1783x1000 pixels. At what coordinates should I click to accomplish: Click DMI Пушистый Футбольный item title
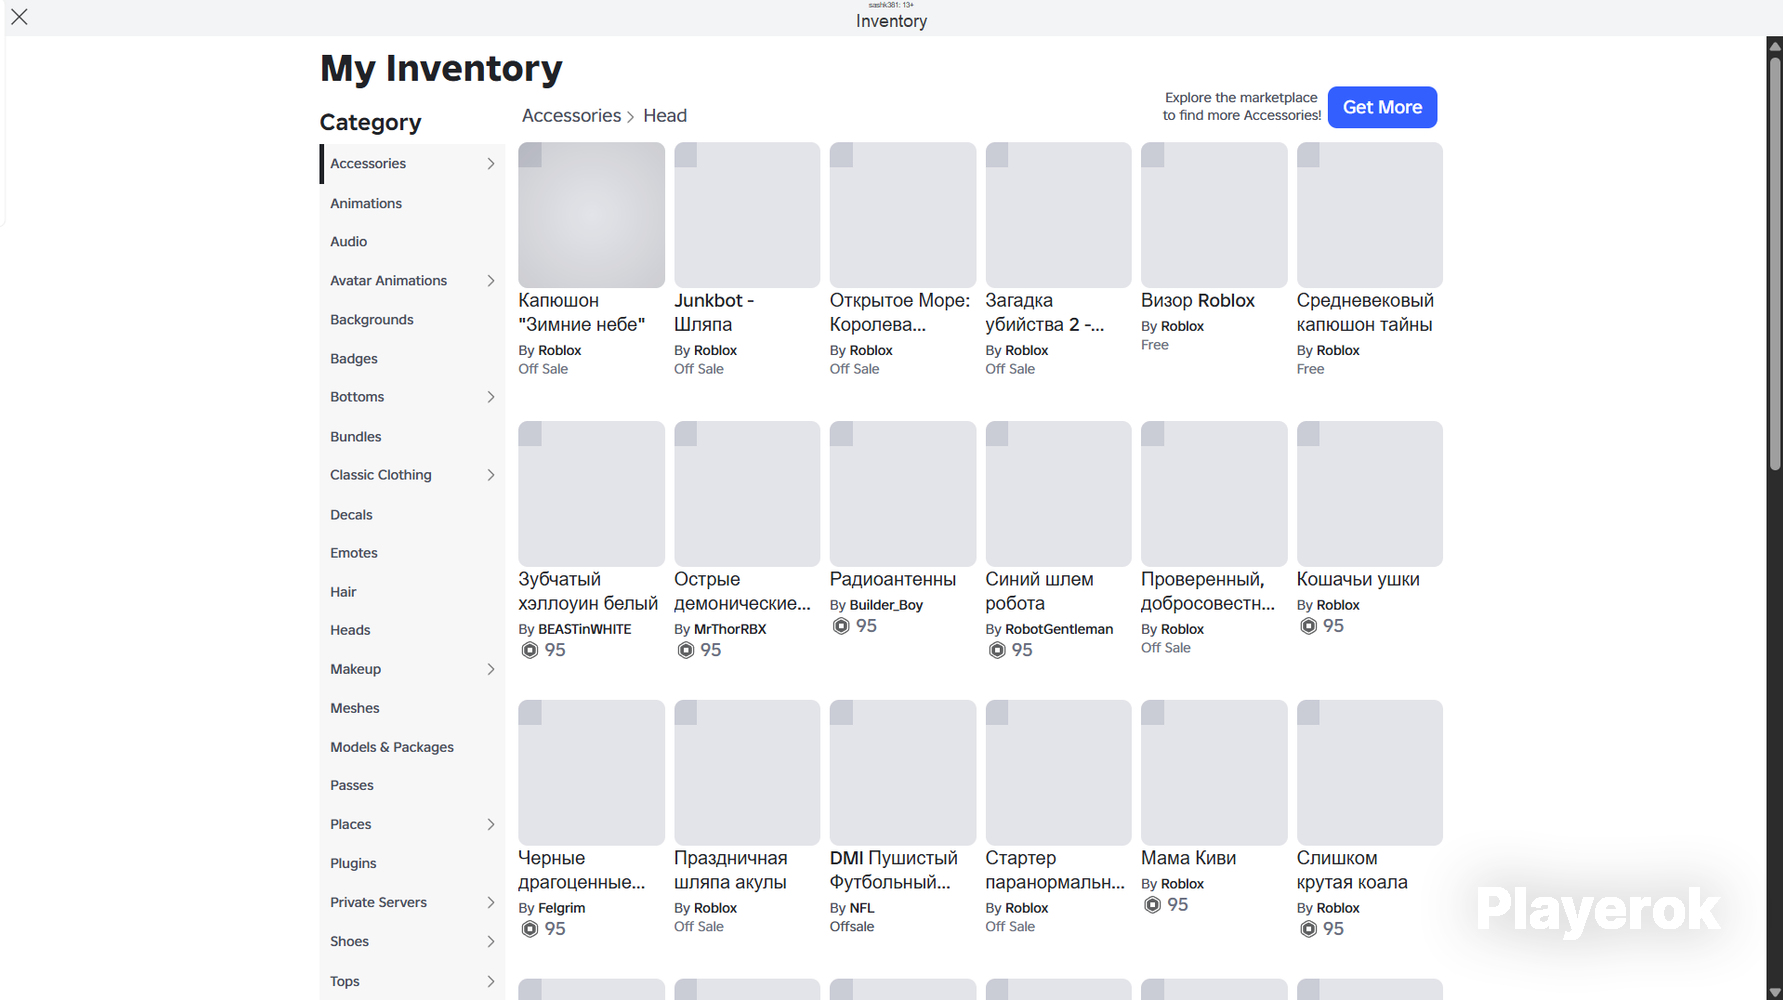(x=894, y=870)
